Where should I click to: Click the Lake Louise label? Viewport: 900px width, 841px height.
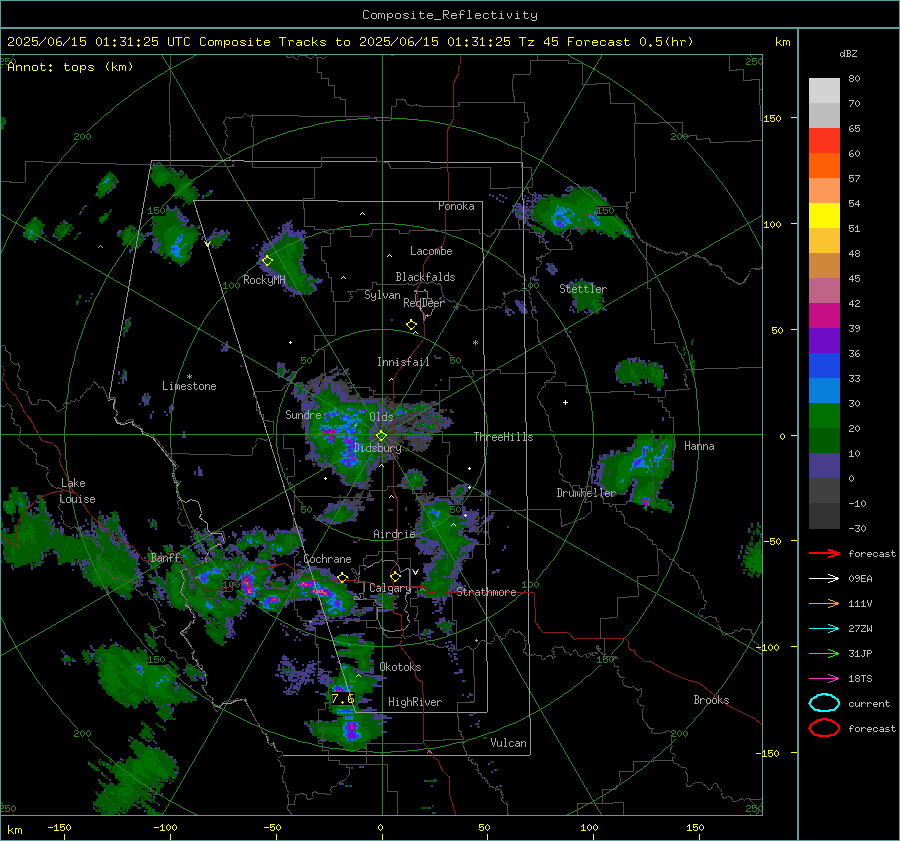click(77, 491)
